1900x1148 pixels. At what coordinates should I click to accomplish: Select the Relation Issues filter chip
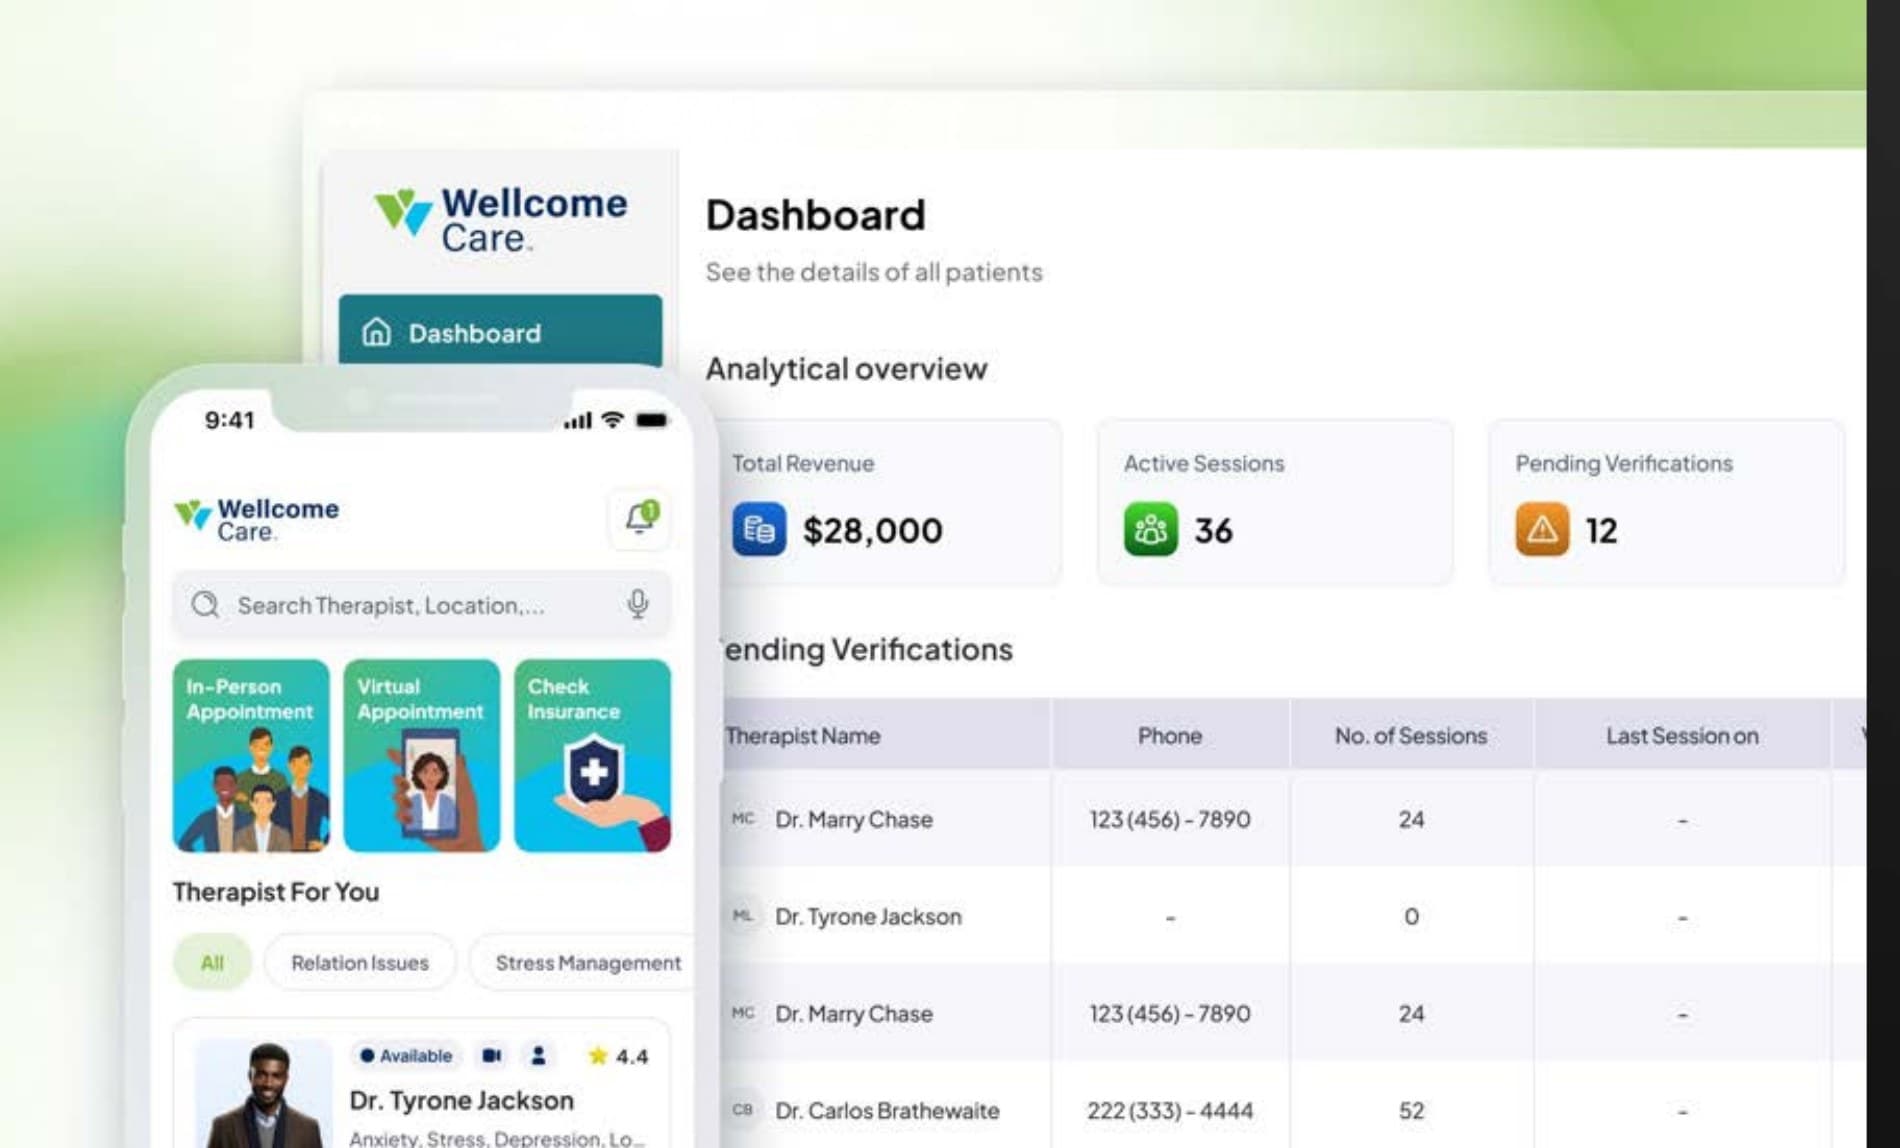click(360, 962)
